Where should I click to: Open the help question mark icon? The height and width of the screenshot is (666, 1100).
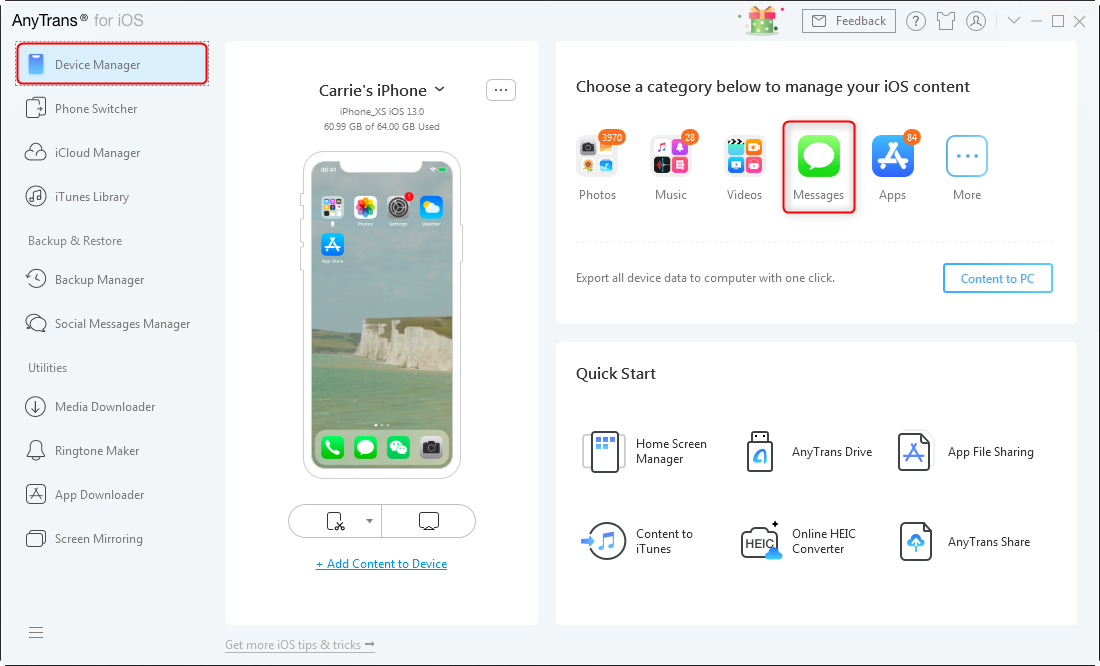915,21
